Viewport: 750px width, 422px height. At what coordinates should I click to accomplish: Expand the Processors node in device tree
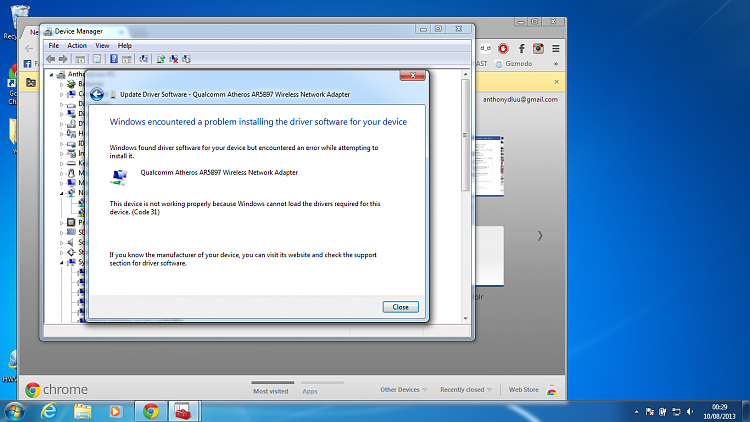(x=61, y=222)
